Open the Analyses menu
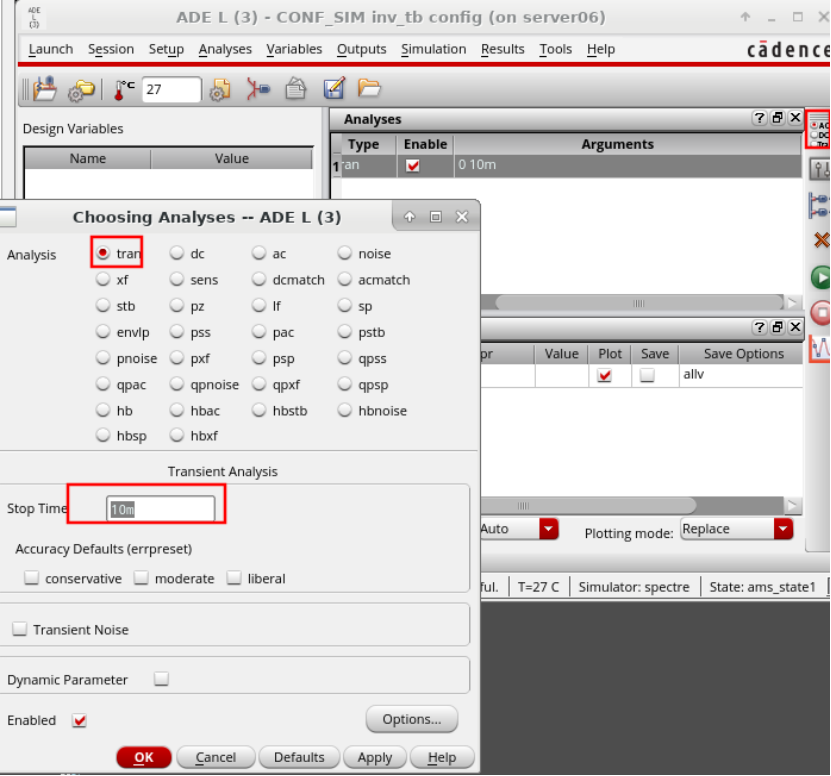This screenshot has width=831, height=776. click(x=225, y=49)
